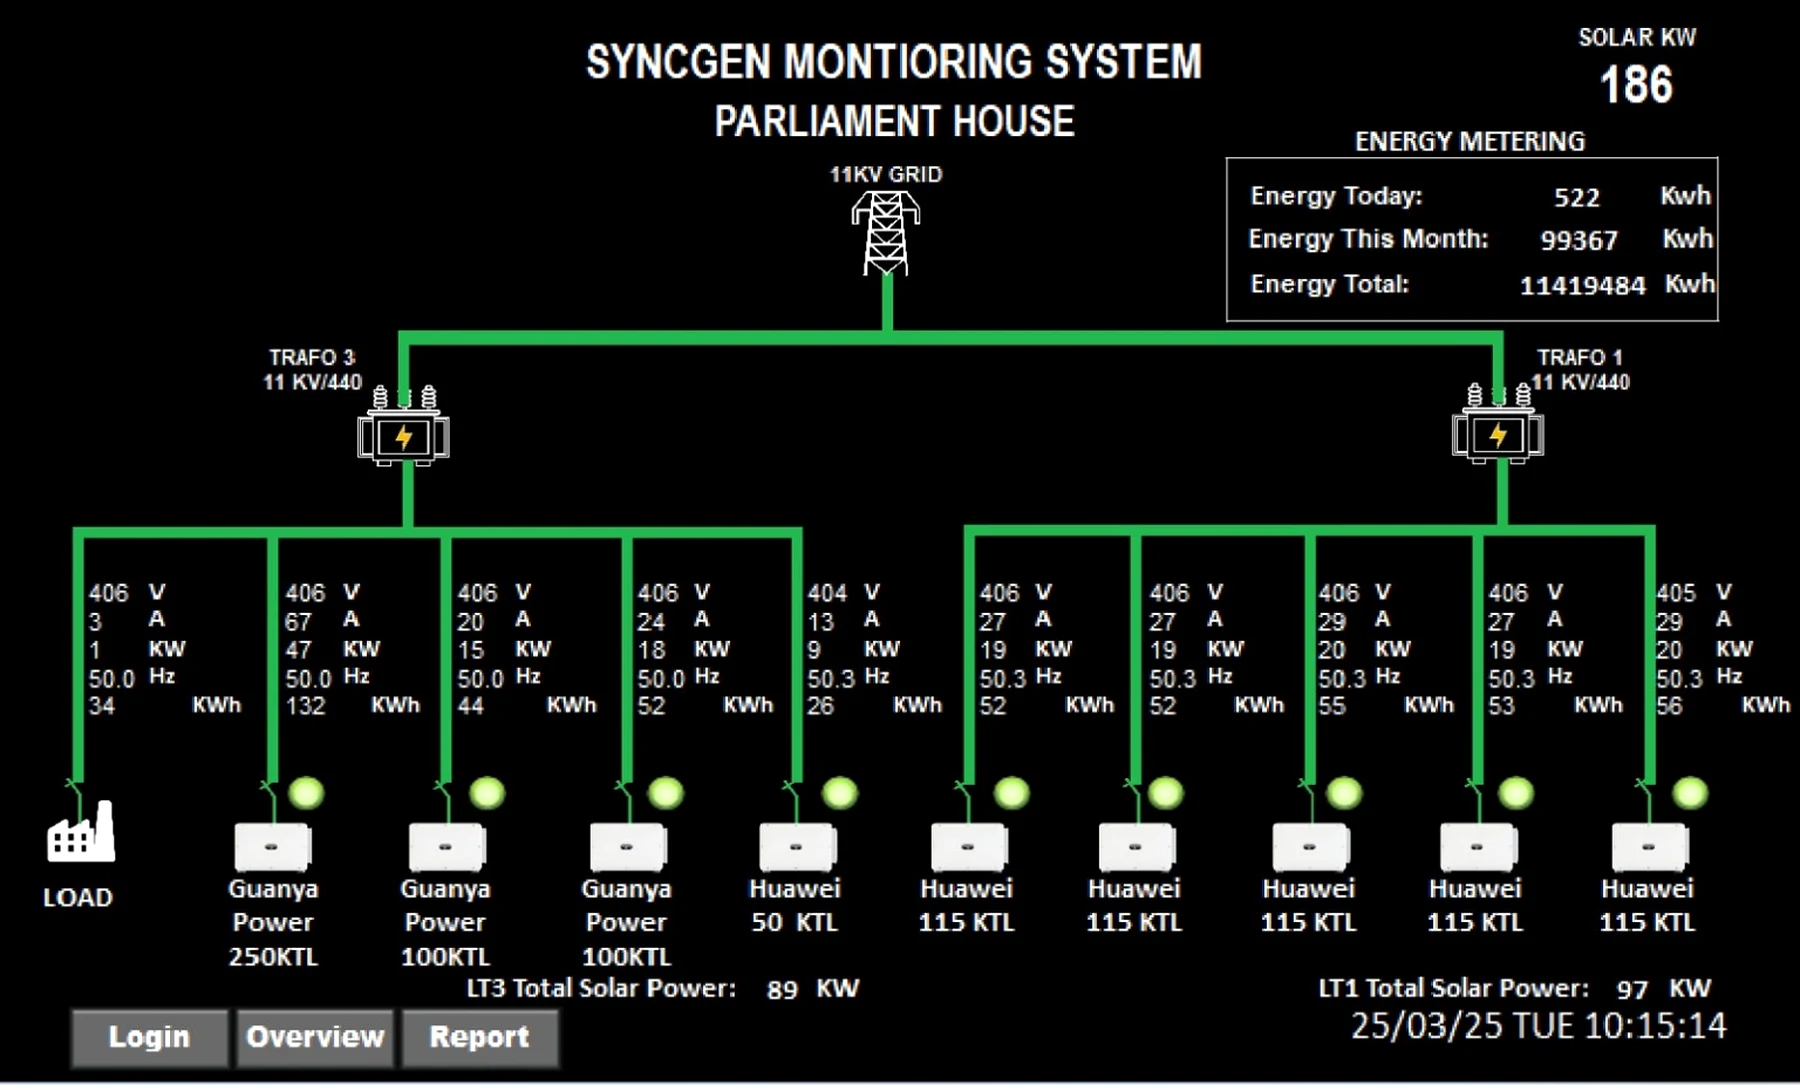Click status lamp above inverter with 56 KWh
This screenshot has height=1085, width=1800.
1690,793
